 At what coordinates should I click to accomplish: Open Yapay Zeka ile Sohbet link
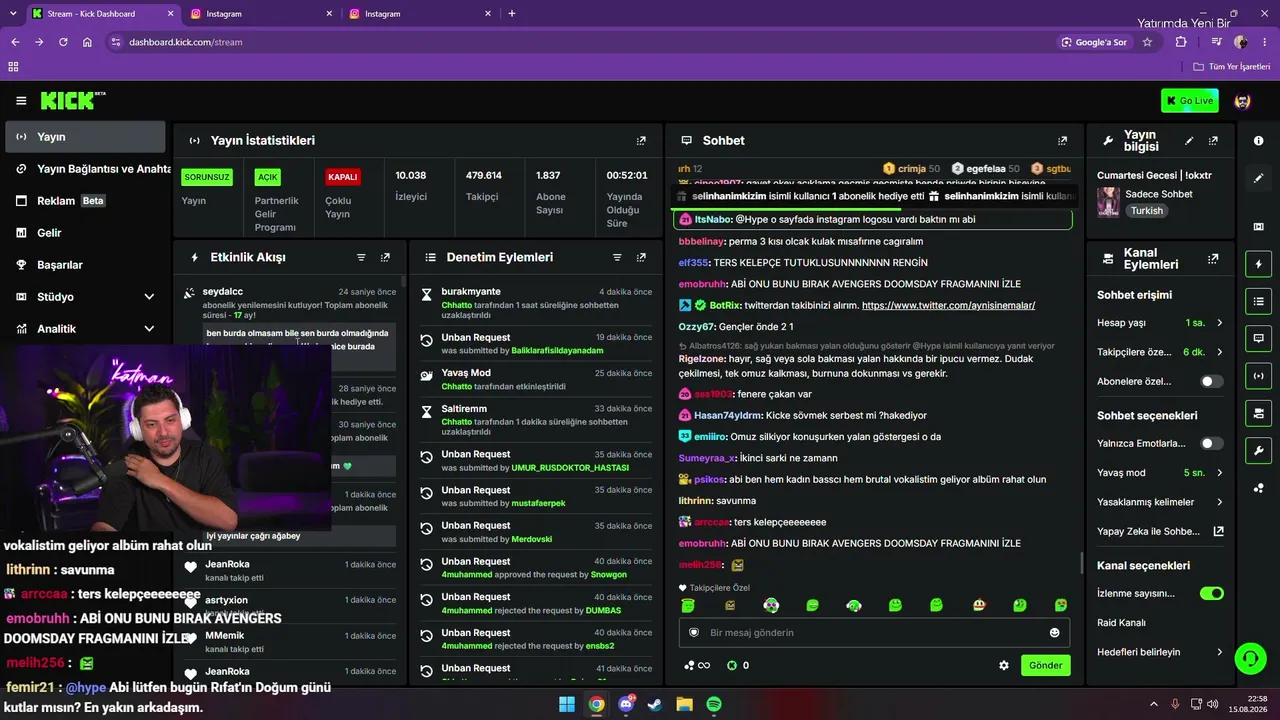coord(1160,532)
